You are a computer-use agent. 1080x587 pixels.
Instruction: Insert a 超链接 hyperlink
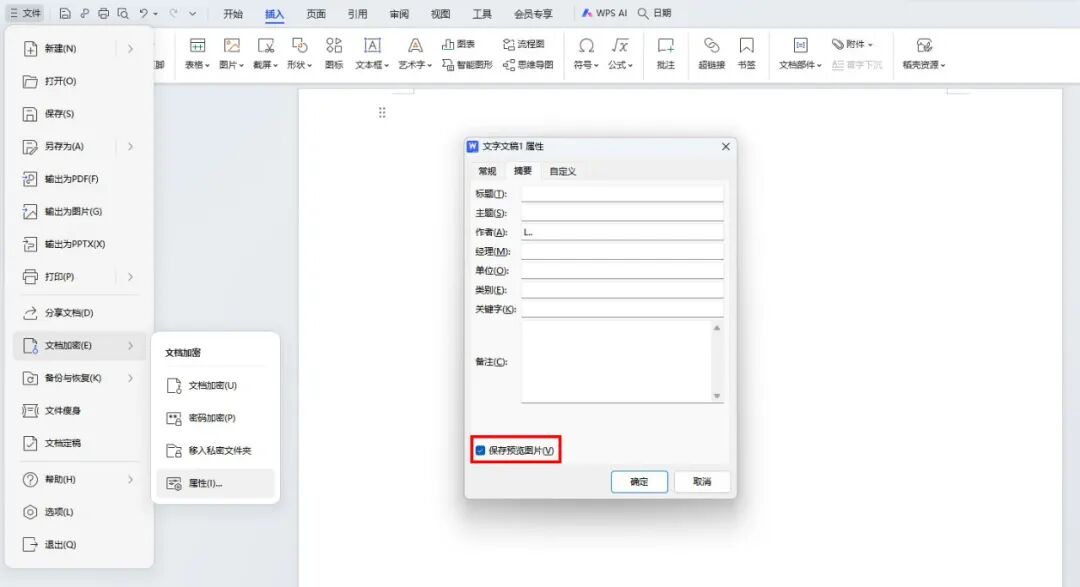coord(712,54)
